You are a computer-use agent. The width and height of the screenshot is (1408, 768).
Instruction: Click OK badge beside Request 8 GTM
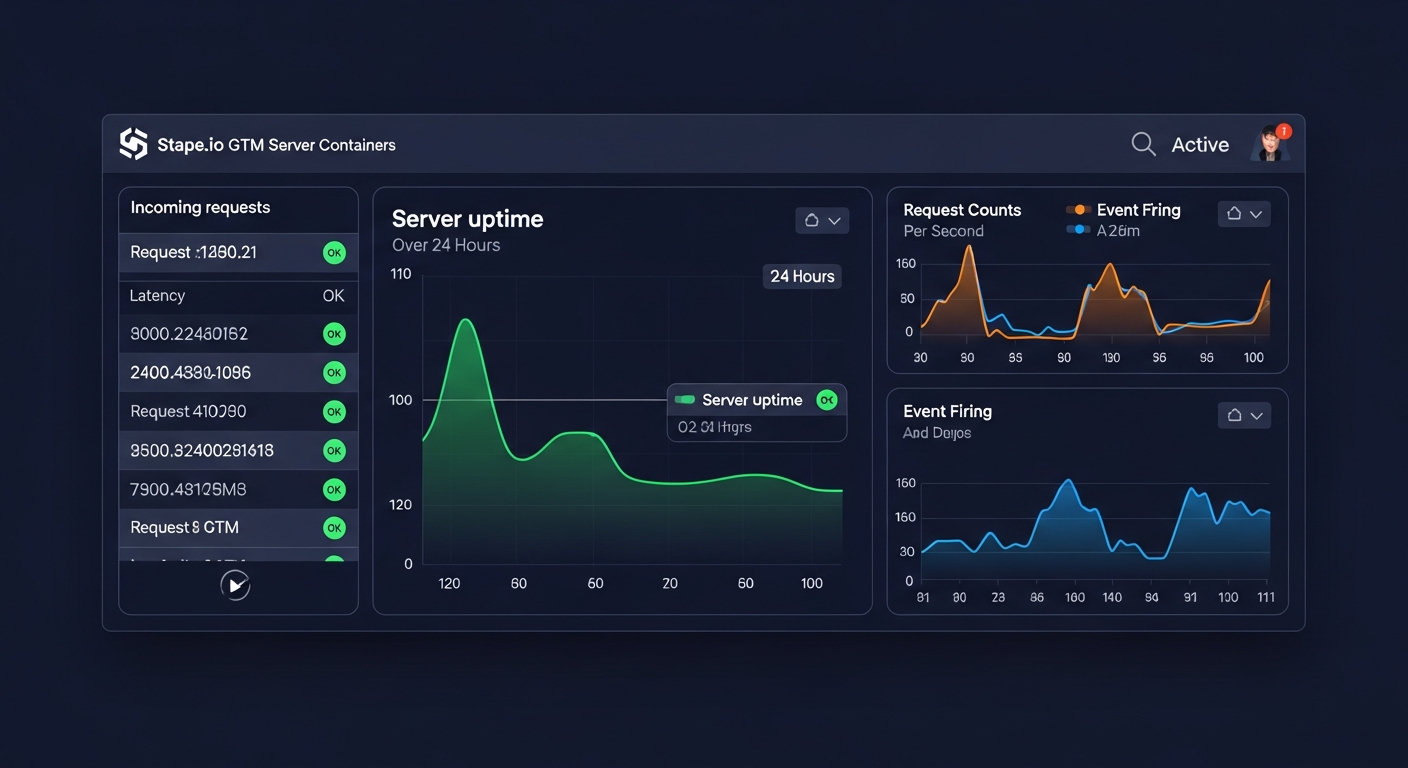[x=334, y=528]
